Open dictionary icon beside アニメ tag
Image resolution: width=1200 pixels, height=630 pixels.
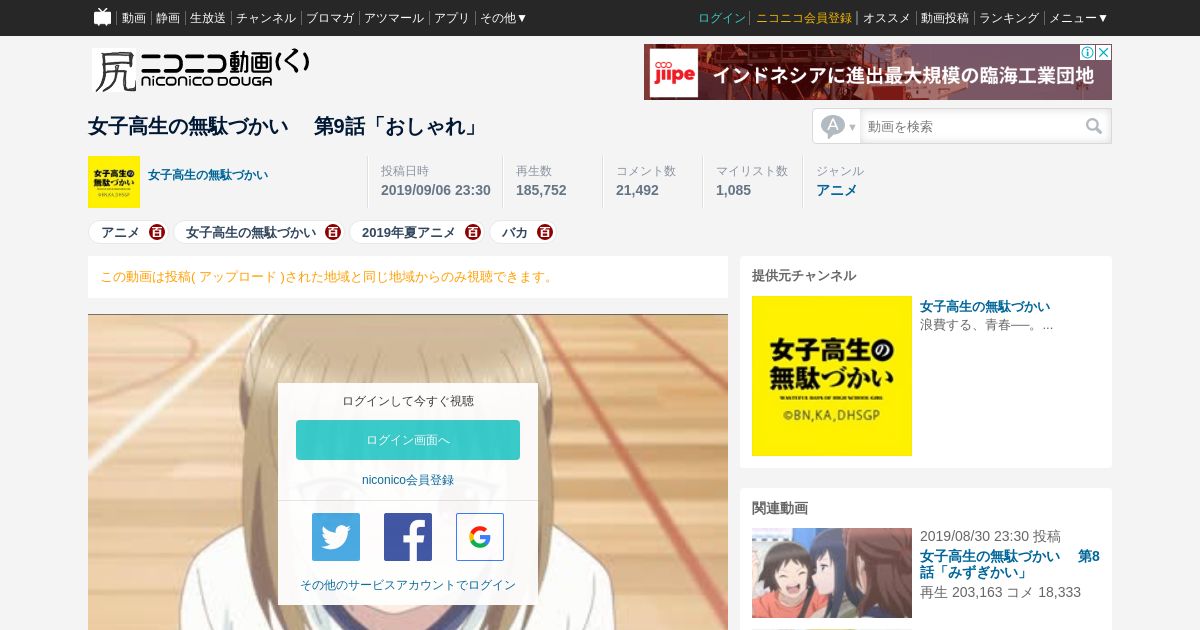pos(157,232)
